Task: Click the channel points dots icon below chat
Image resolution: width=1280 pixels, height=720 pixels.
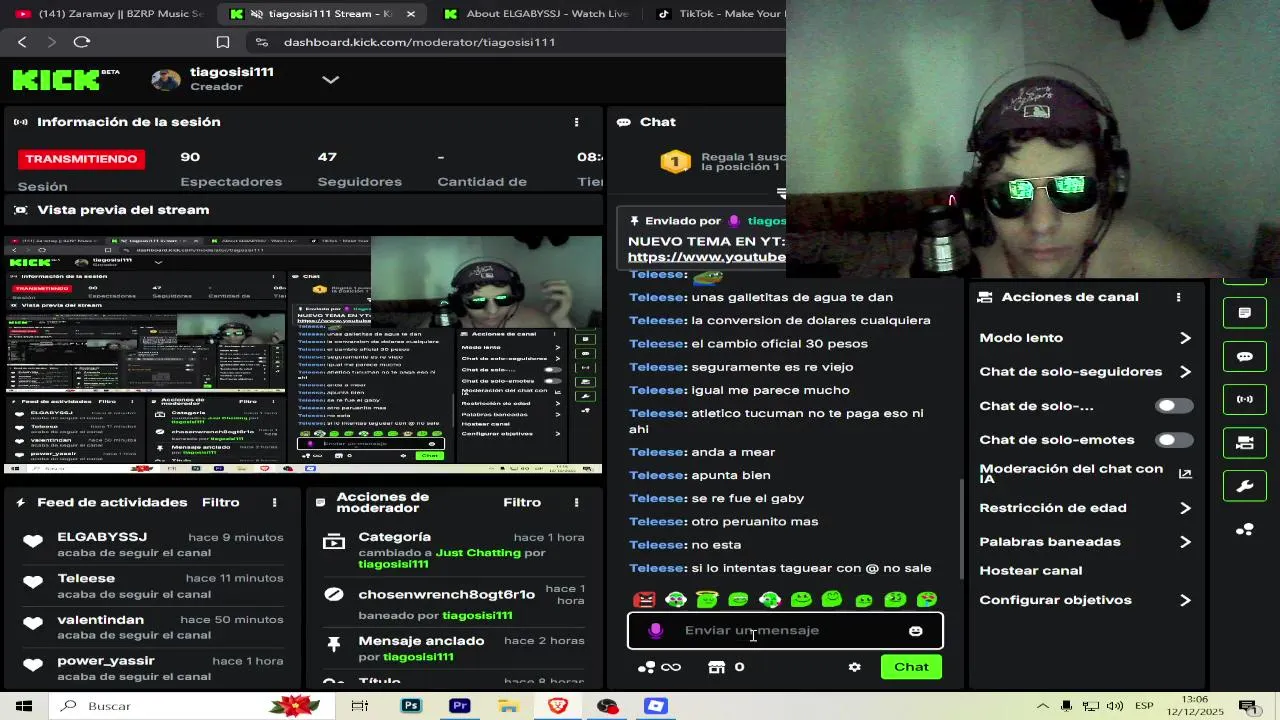Action: click(647, 667)
